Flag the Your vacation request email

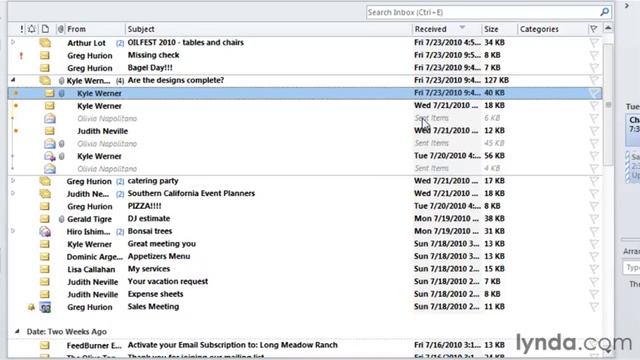tap(594, 282)
